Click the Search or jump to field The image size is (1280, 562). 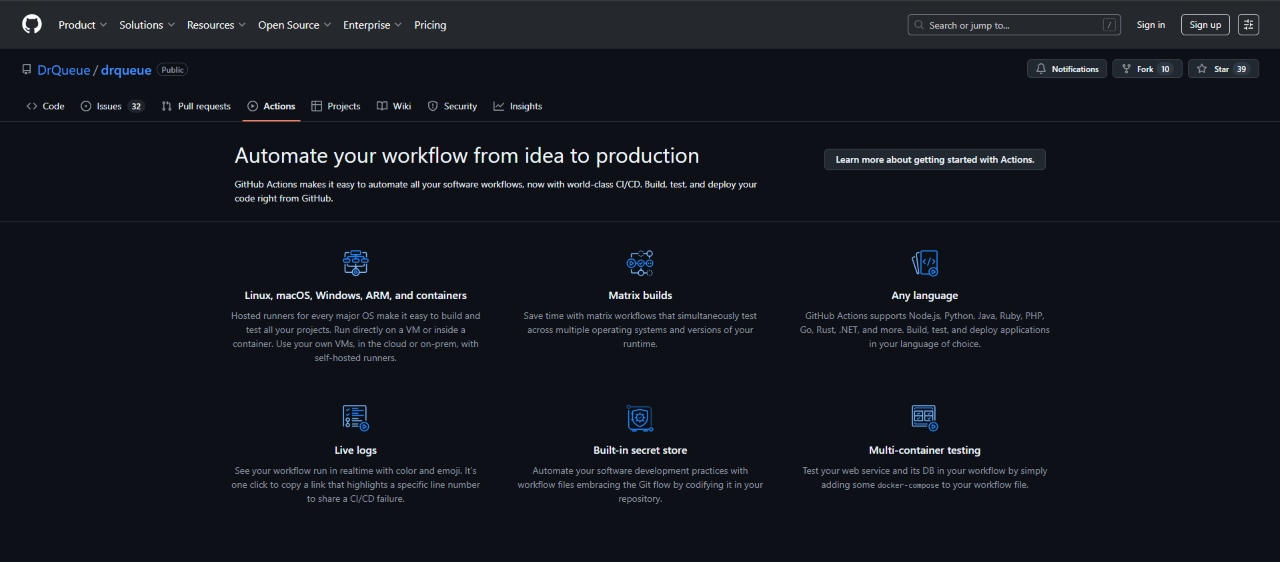pos(1014,25)
